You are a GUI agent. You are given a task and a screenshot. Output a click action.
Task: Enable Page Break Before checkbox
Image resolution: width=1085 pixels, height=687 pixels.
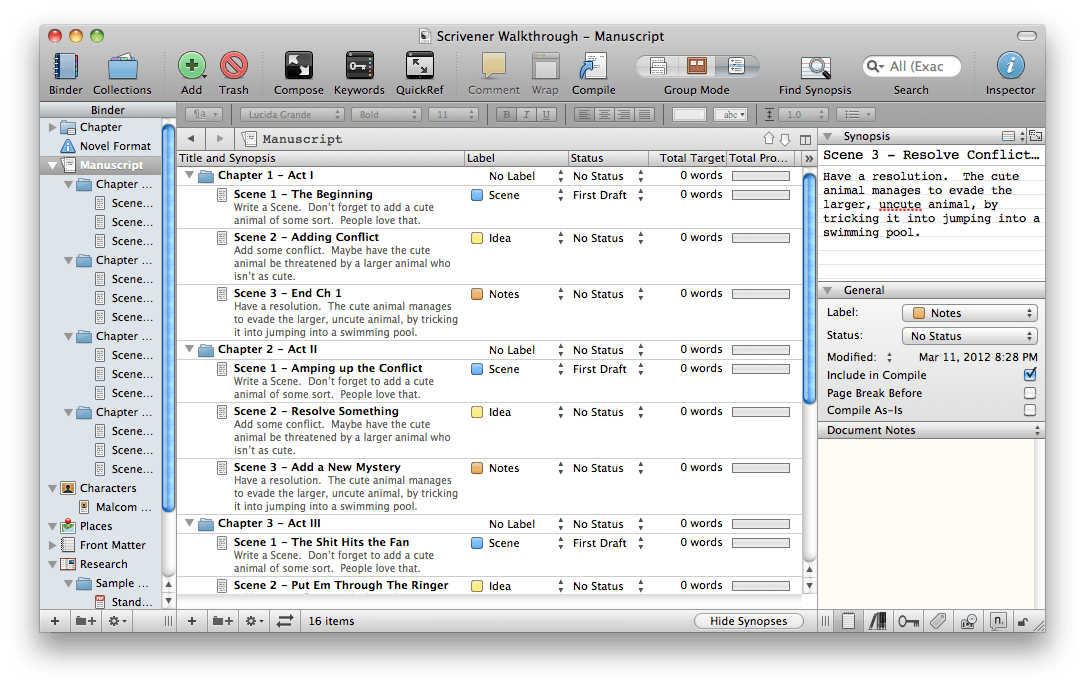pos(1030,393)
